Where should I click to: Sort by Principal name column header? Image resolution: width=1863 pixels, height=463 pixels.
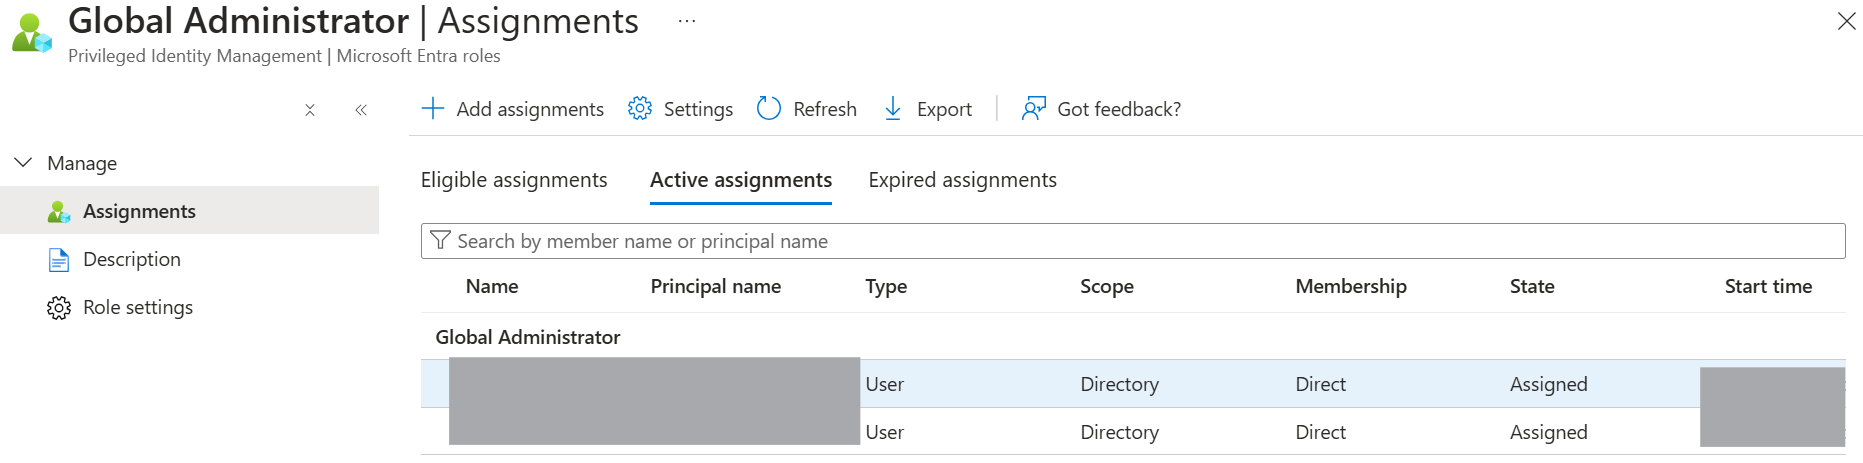[x=716, y=286]
